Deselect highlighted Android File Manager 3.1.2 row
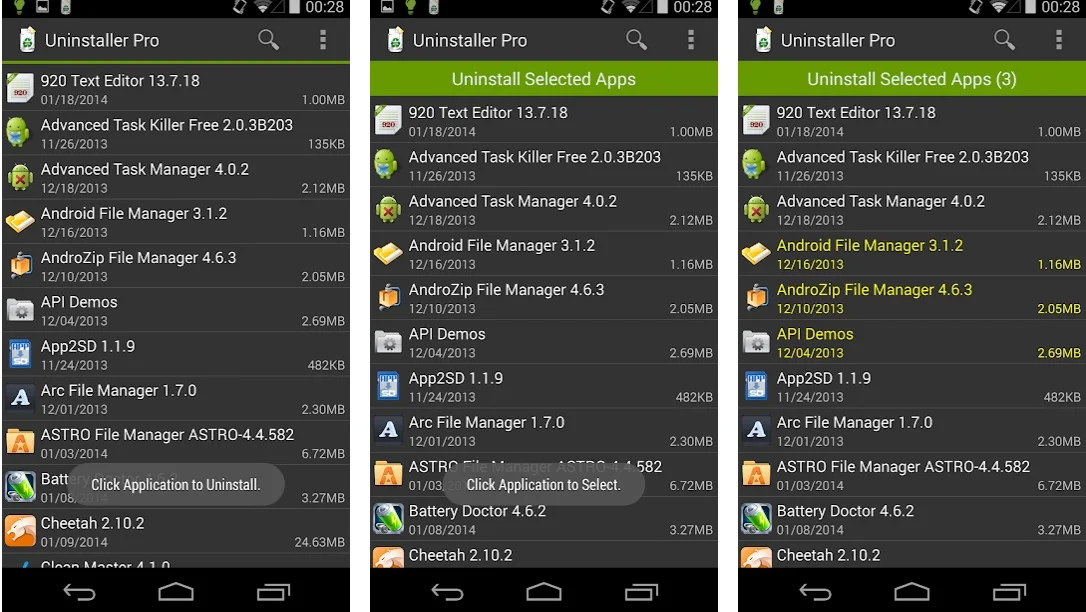This screenshot has height=612, width=1086. 911,253
